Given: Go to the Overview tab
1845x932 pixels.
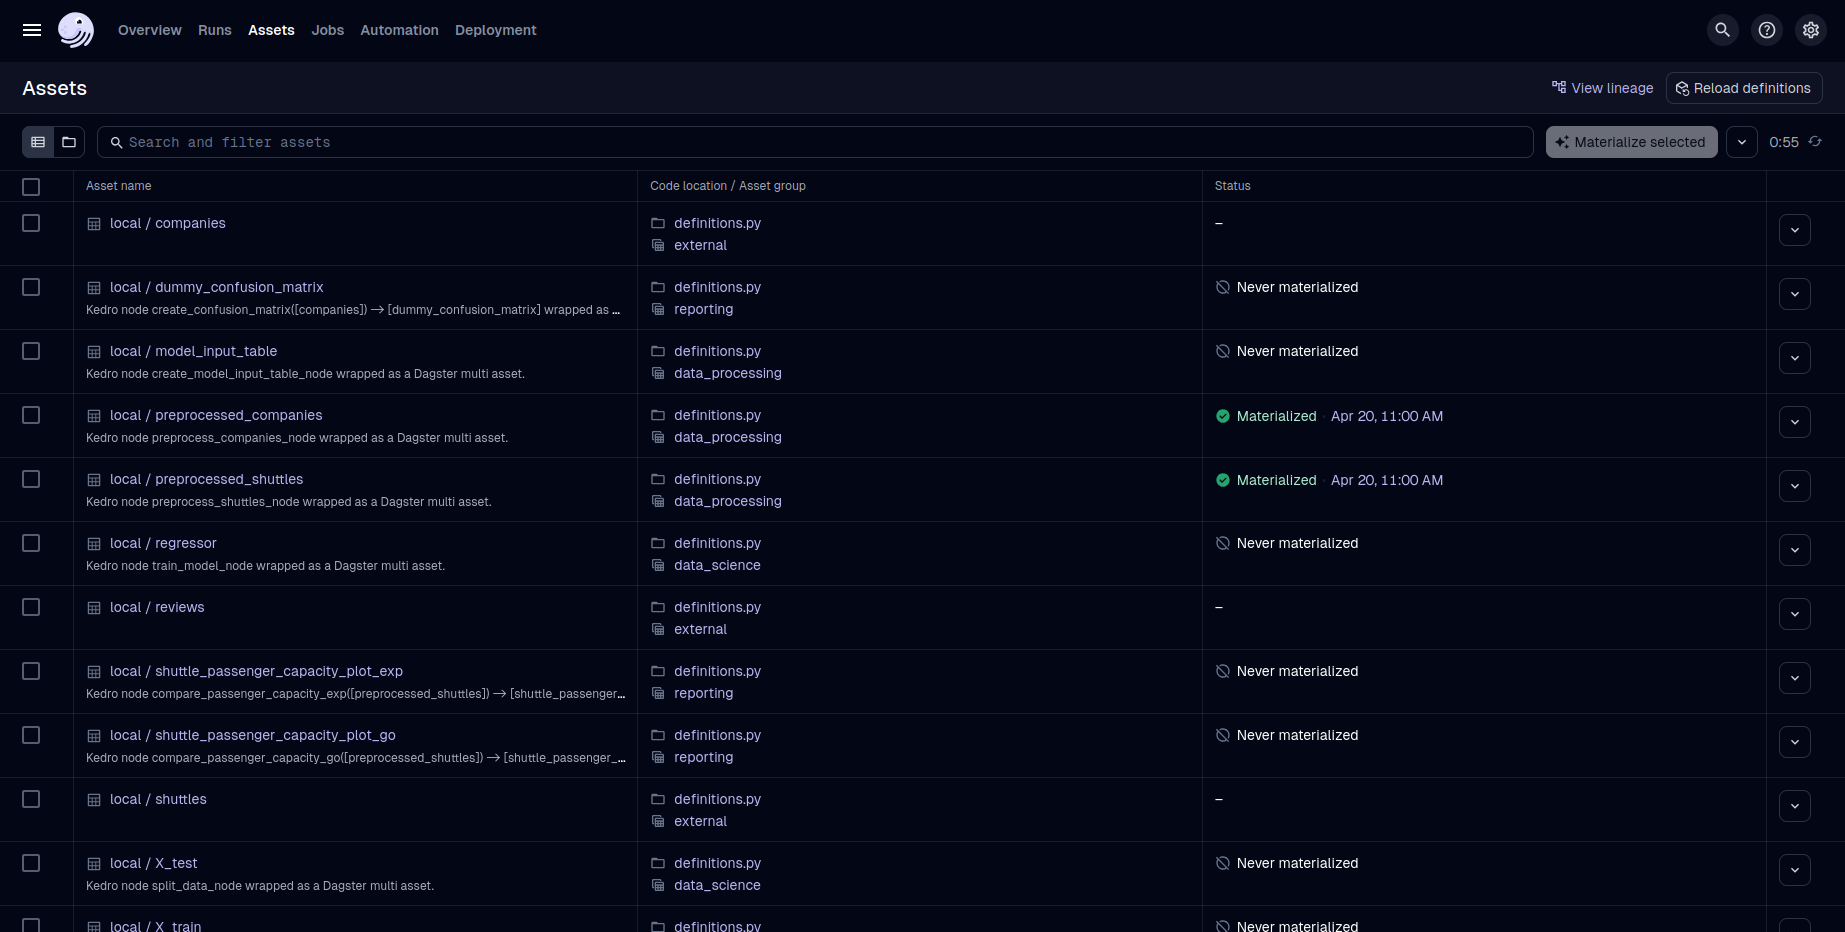Looking at the screenshot, I should pyautogui.click(x=150, y=30).
